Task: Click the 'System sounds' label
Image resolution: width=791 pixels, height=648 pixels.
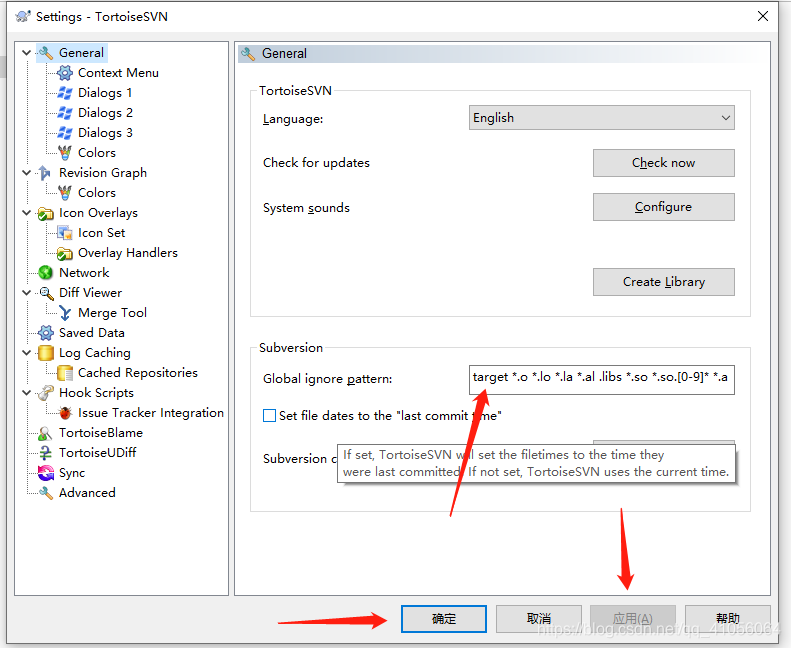Action: tap(306, 208)
